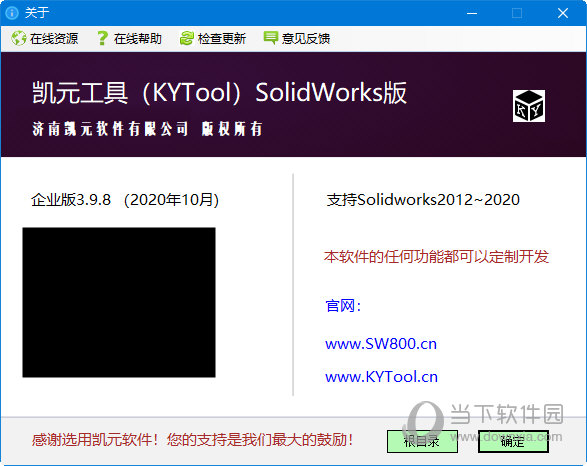Click the green refresh update icon
This screenshot has height=466, width=587.
tap(186, 38)
